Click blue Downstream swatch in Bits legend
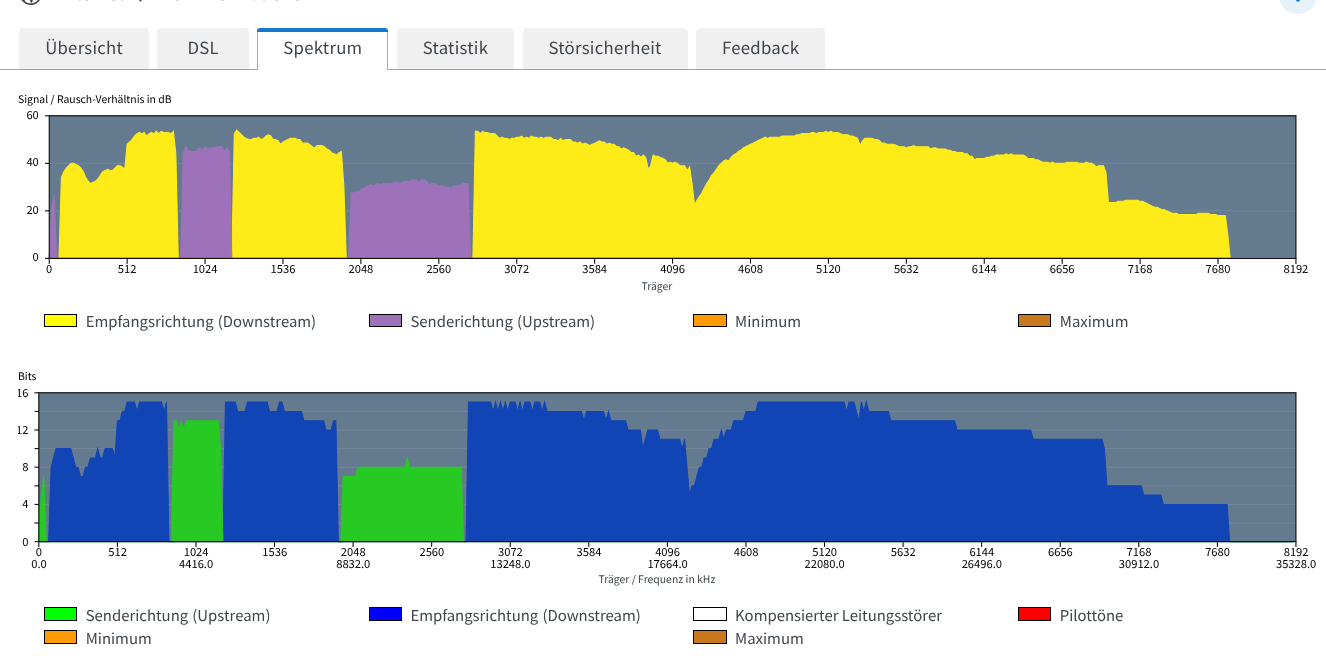The width and height of the screenshot is (1326, 656). (x=385, y=615)
